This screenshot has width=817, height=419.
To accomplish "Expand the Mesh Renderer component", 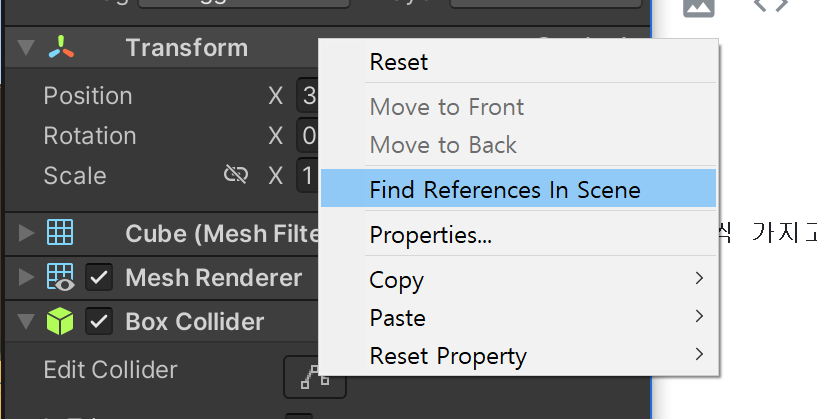I will coord(26,277).
